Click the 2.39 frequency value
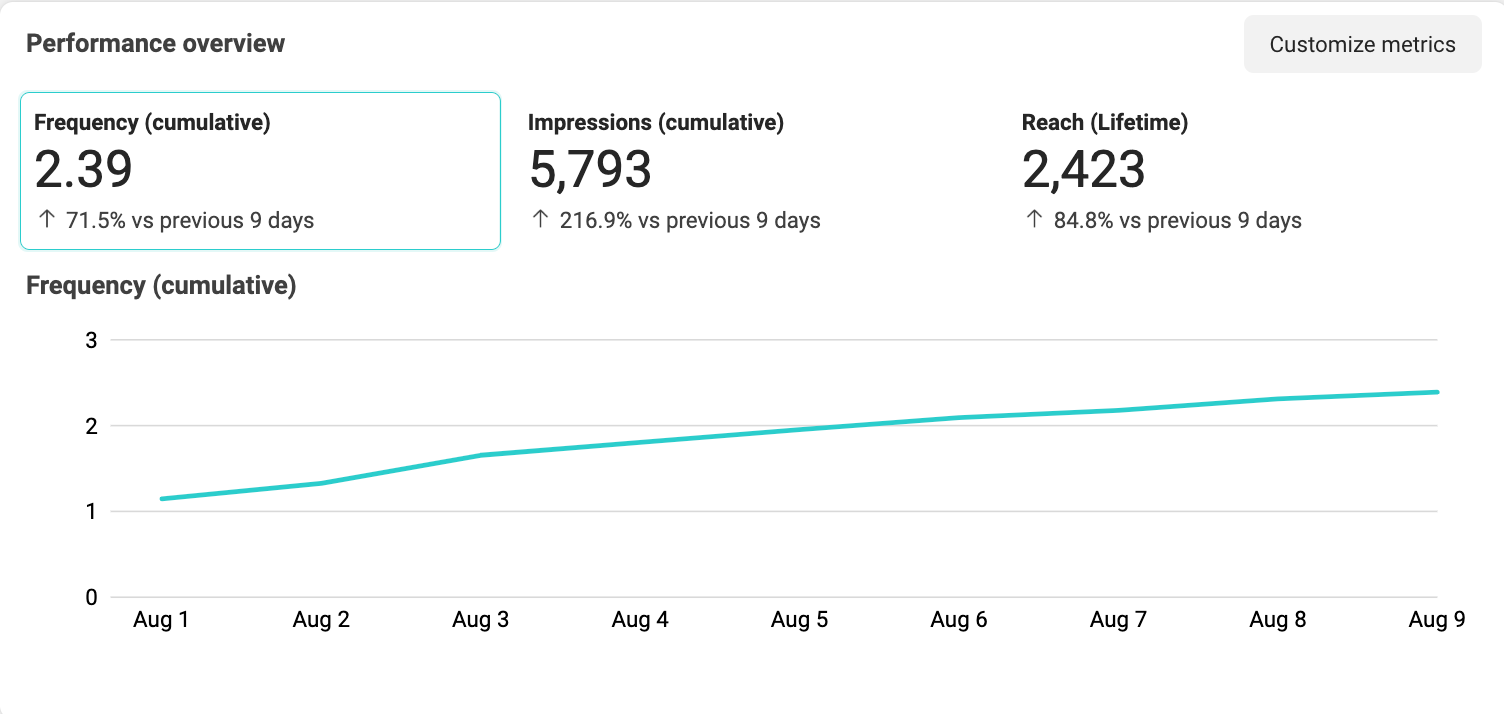This screenshot has height=714, width=1504. (83, 169)
